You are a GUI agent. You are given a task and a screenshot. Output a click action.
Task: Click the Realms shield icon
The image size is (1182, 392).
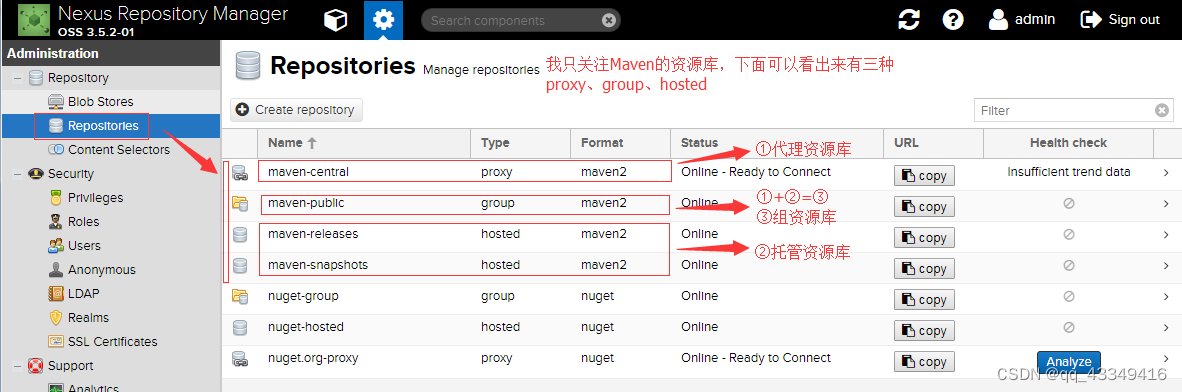[55, 318]
